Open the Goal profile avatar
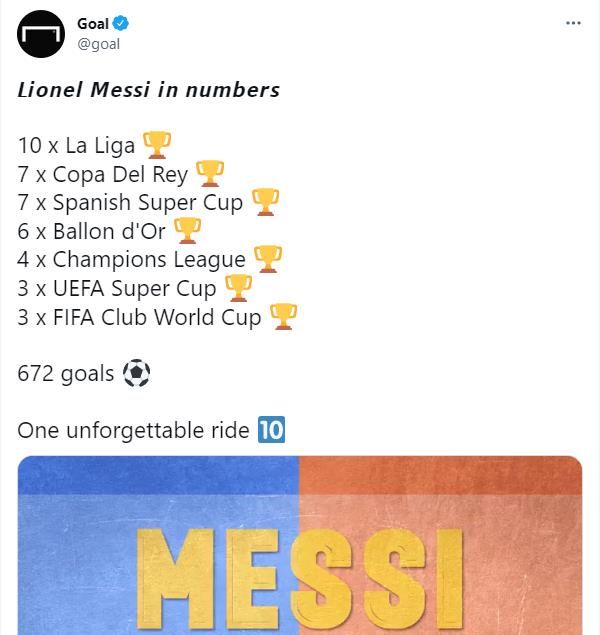The height and width of the screenshot is (635, 600). [x=41, y=33]
